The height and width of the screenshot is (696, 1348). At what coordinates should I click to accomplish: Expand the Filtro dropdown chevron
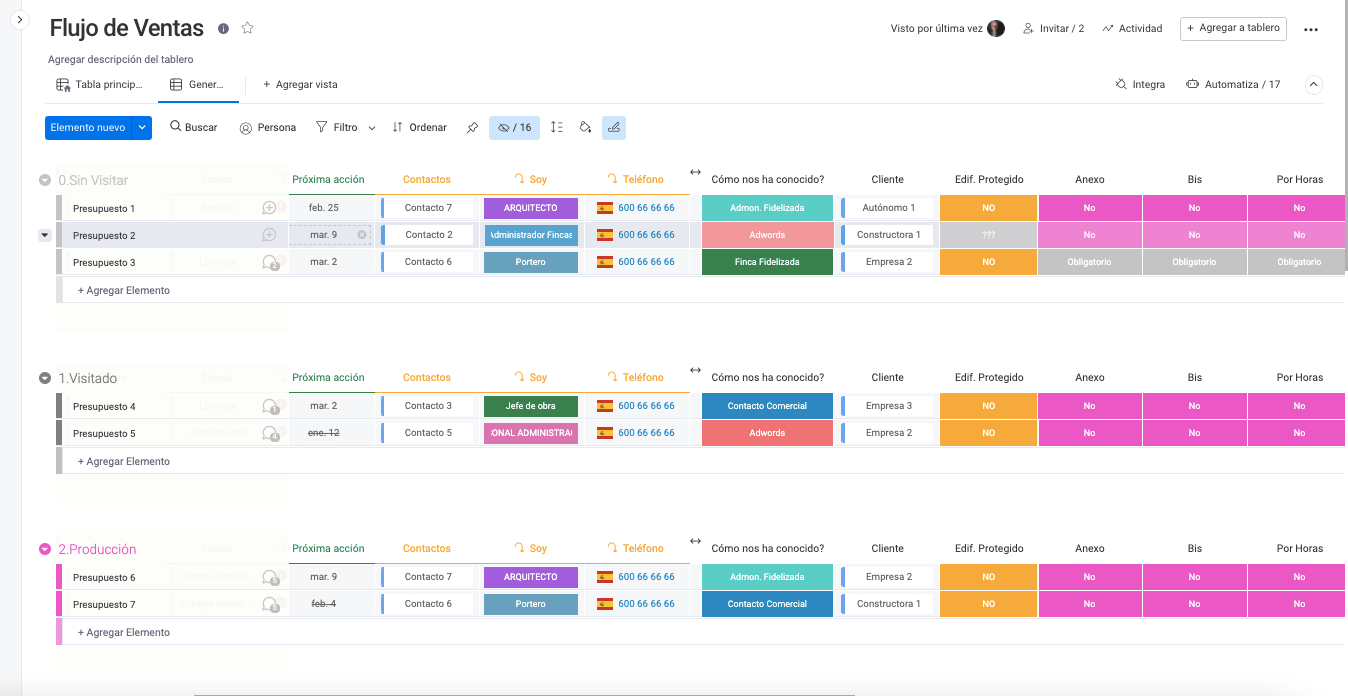click(372, 128)
